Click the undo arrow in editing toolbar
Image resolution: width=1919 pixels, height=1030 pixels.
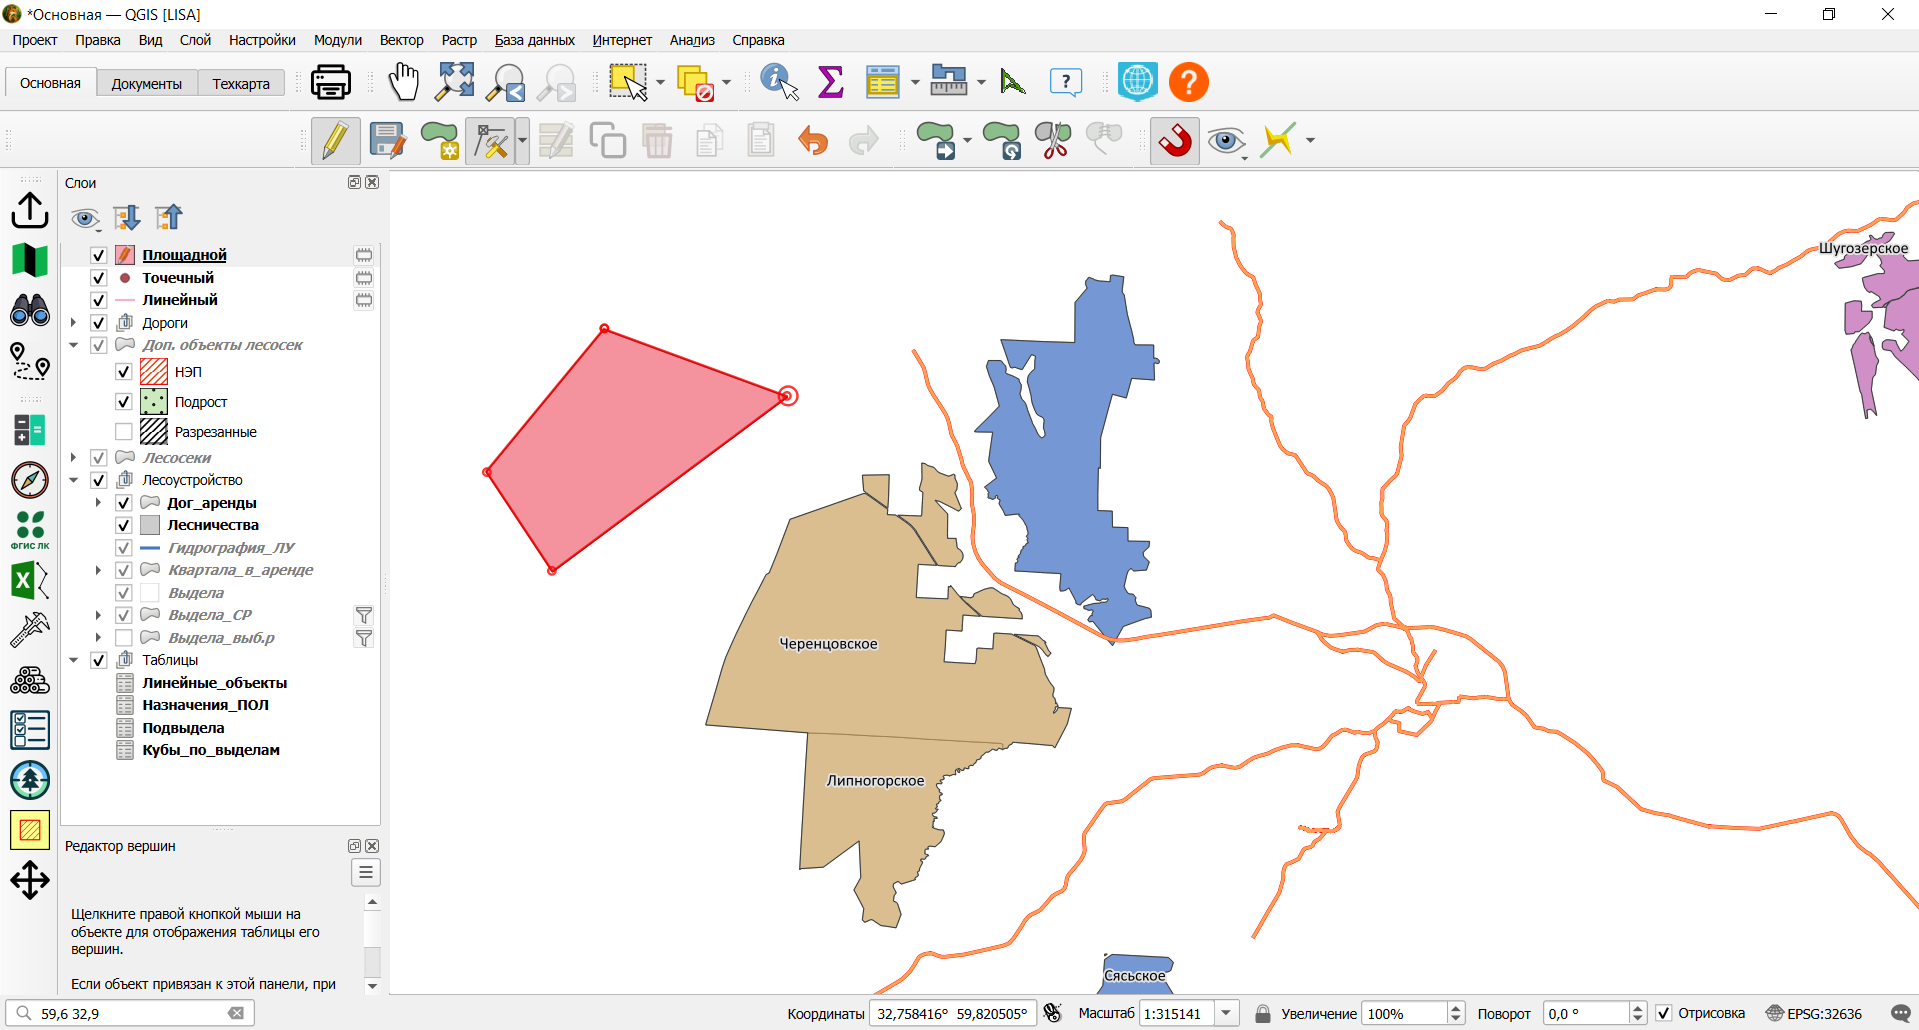813,141
